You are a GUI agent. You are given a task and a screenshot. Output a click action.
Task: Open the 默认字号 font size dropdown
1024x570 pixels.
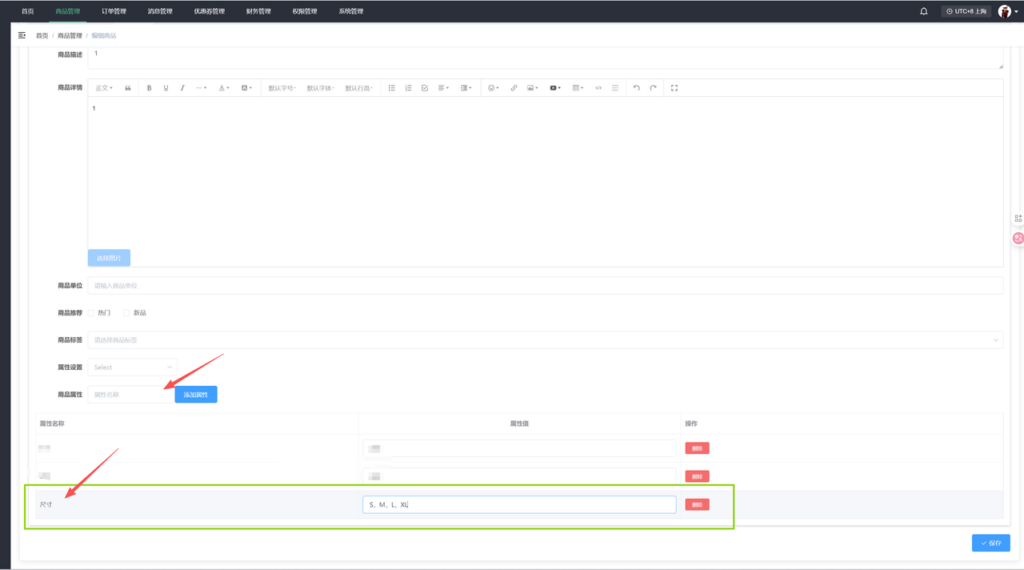(x=282, y=88)
